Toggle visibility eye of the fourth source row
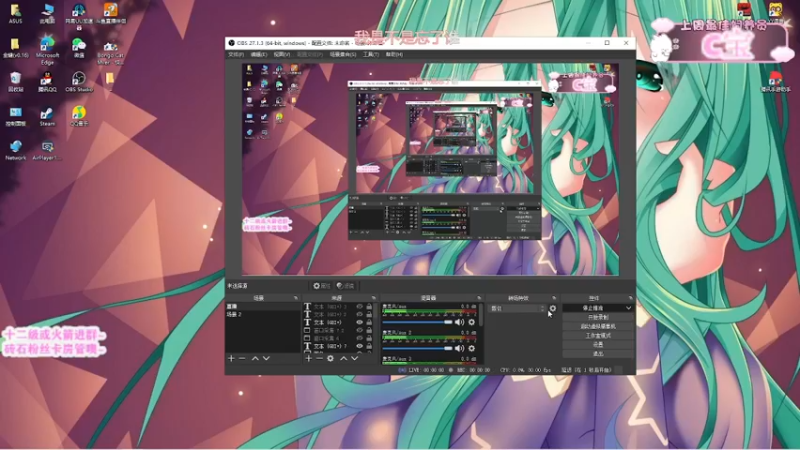 point(359,330)
